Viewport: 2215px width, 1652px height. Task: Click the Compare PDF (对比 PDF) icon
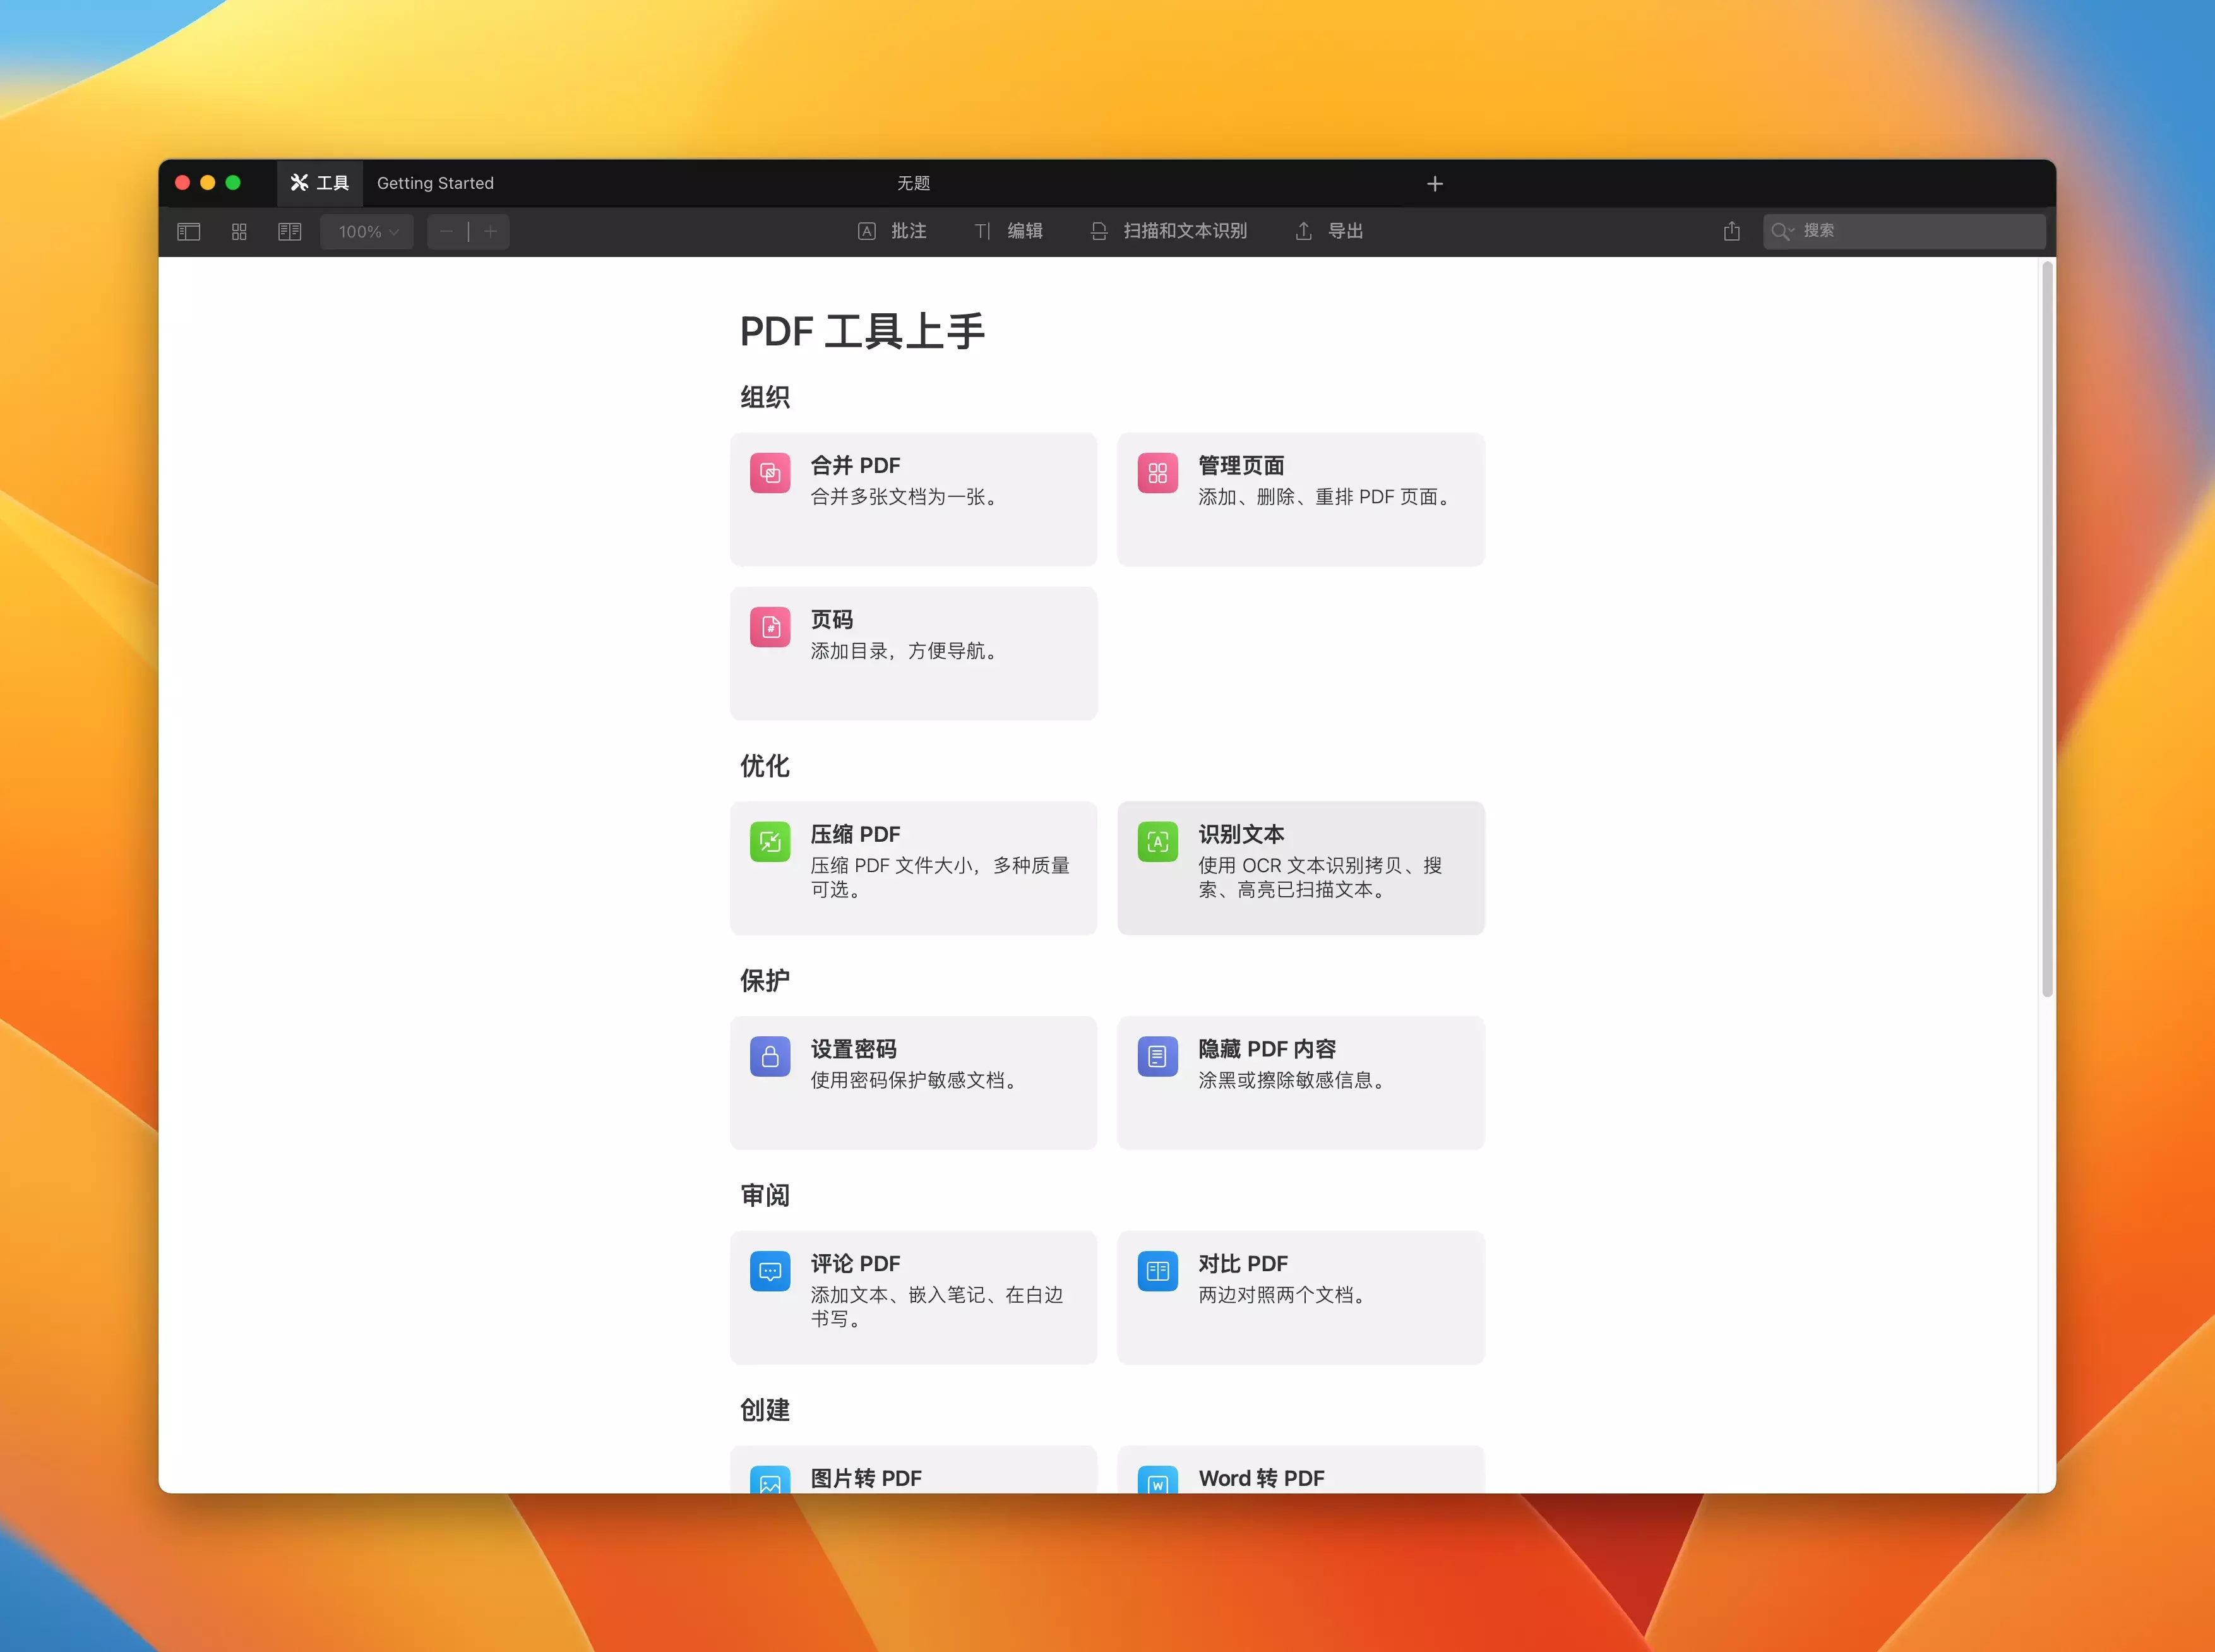[x=1157, y=1271]
